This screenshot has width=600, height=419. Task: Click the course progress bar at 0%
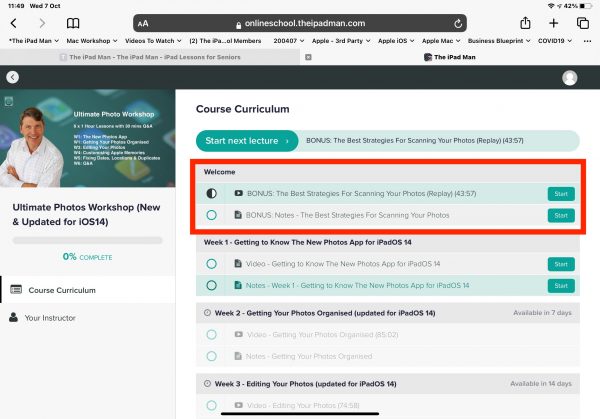click(87, 240)
